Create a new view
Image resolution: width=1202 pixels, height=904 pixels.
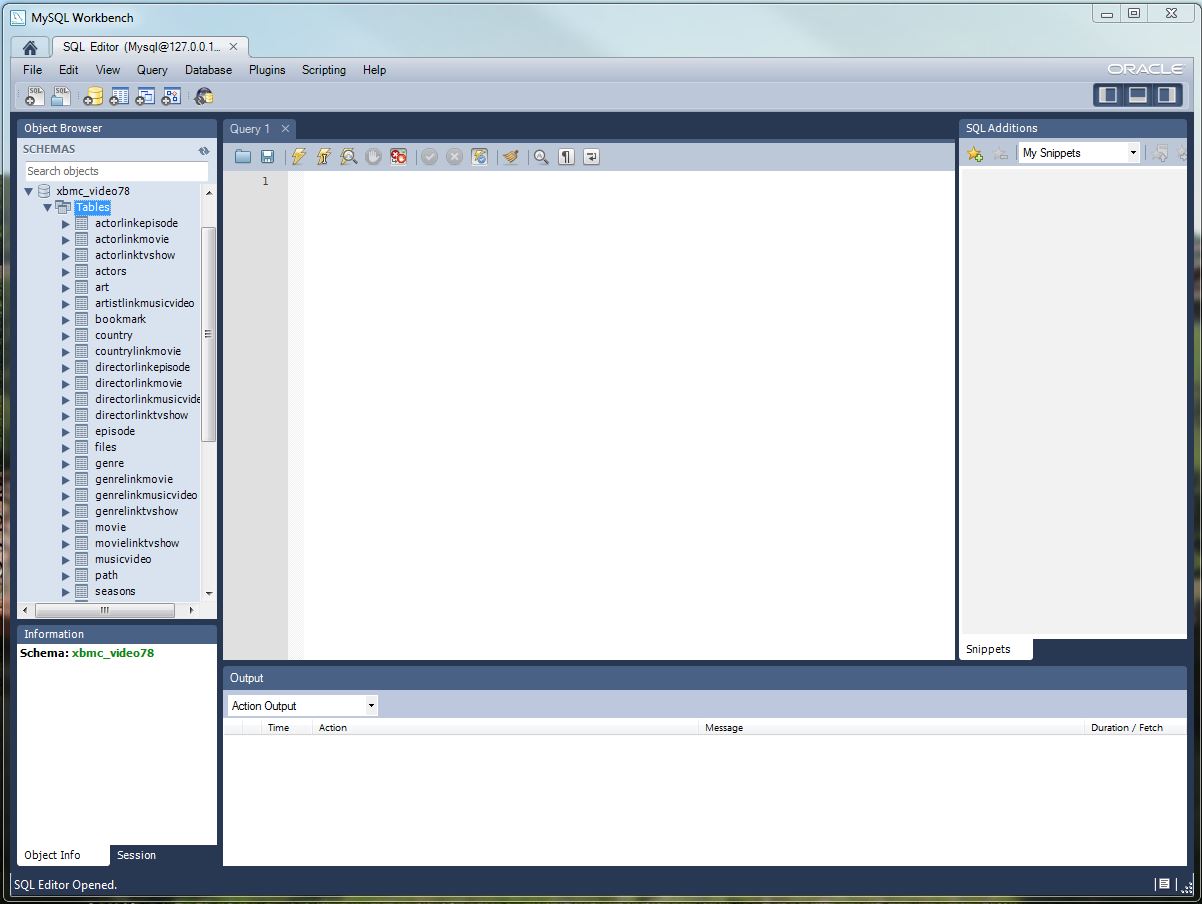(145, 96)
